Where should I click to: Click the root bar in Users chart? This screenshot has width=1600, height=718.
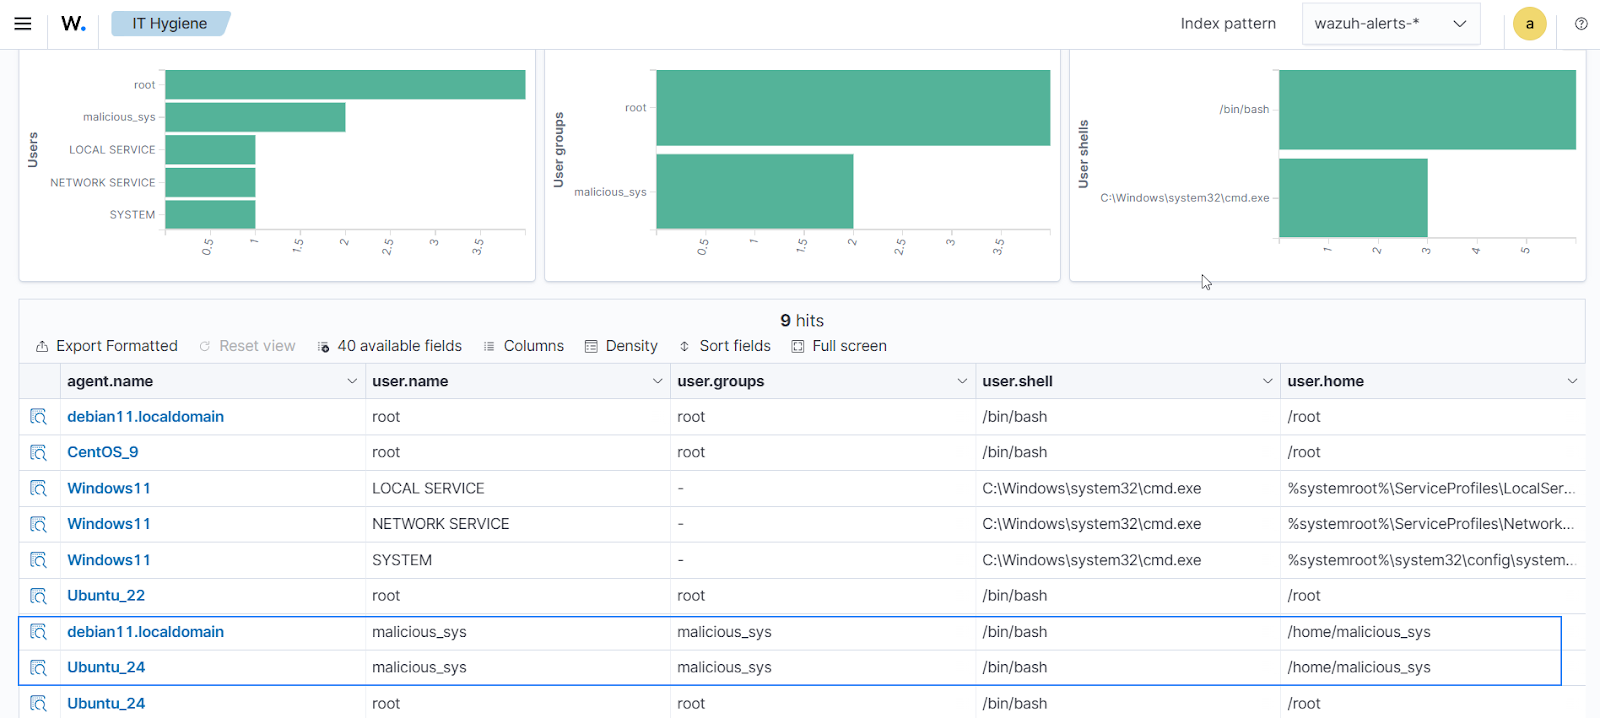click(x=345, y=85)
